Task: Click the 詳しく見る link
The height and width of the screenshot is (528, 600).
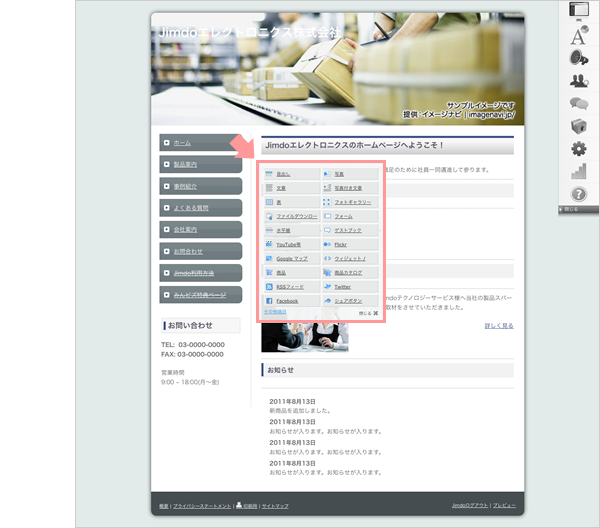Action: pyautogui.click(x=499, y=326)
